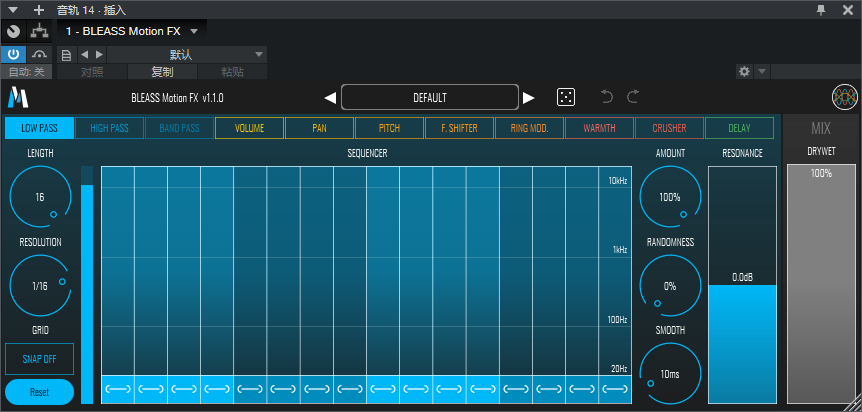Click the undo arrow icon
This screenshot has width=862, height=412.
607,97
